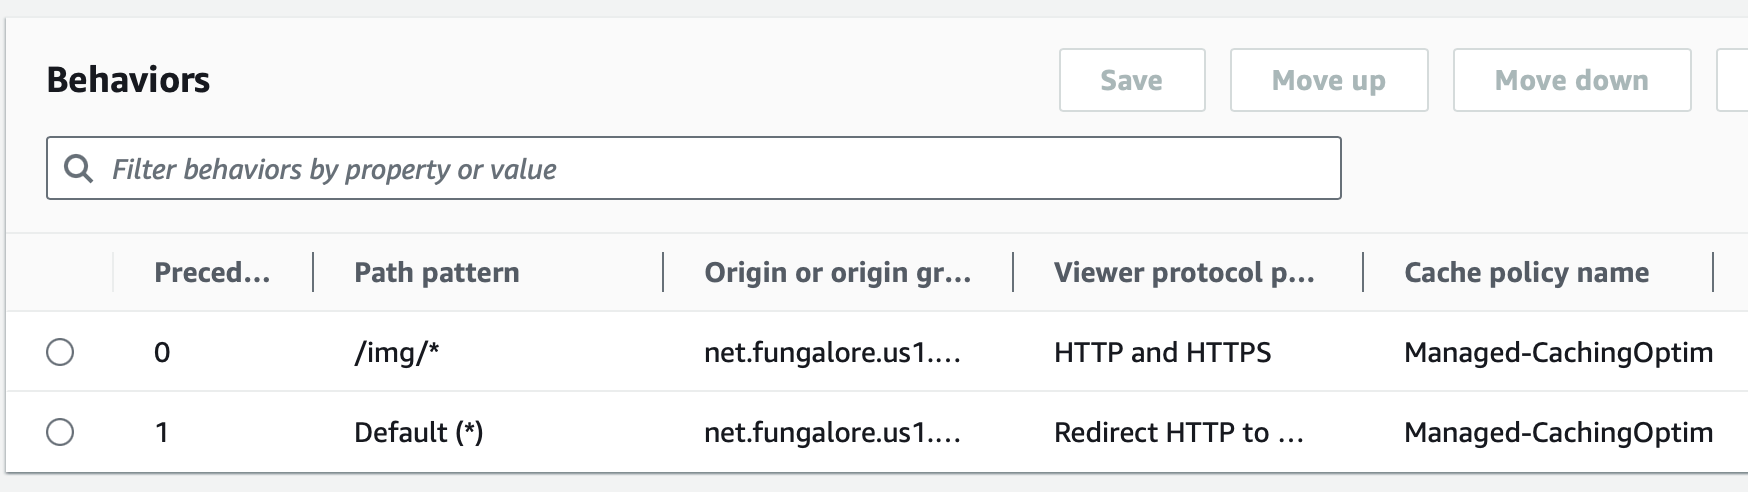This screenshot has height=492, width=1748.
Task: Click the Origin or origin group header
Action: (x=837, y=272)
